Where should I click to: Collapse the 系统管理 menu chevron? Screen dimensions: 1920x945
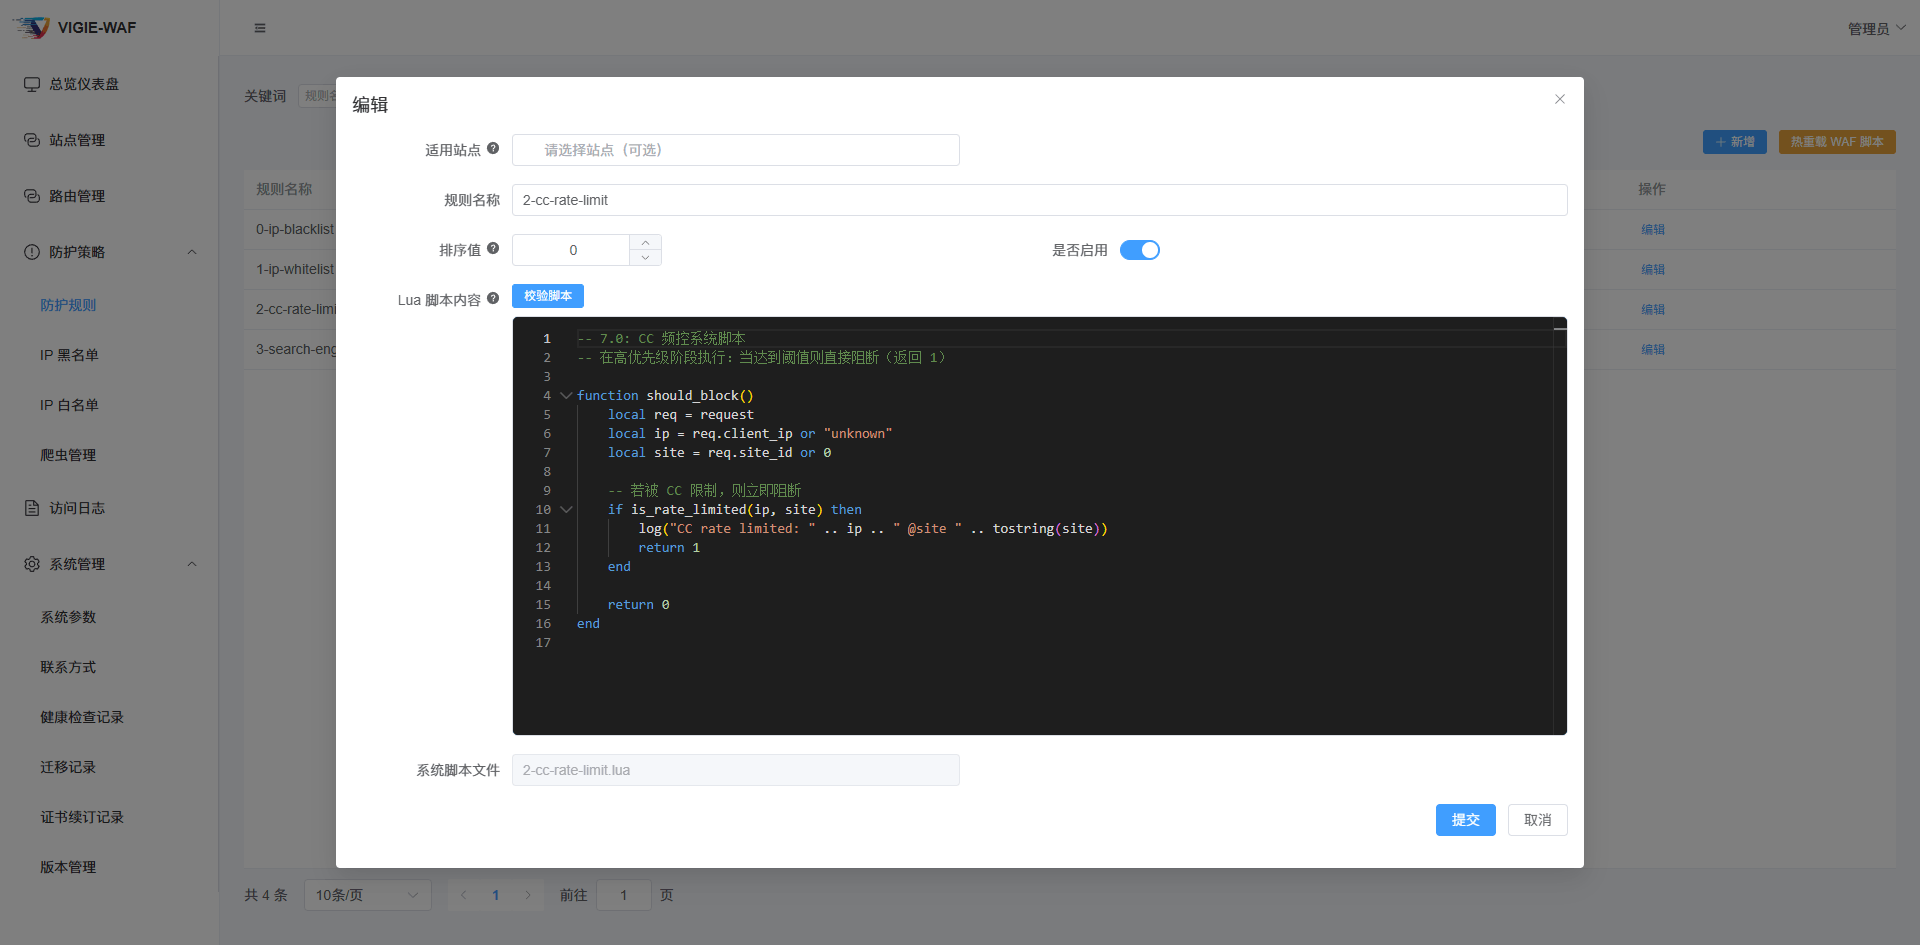click(192, 564)
